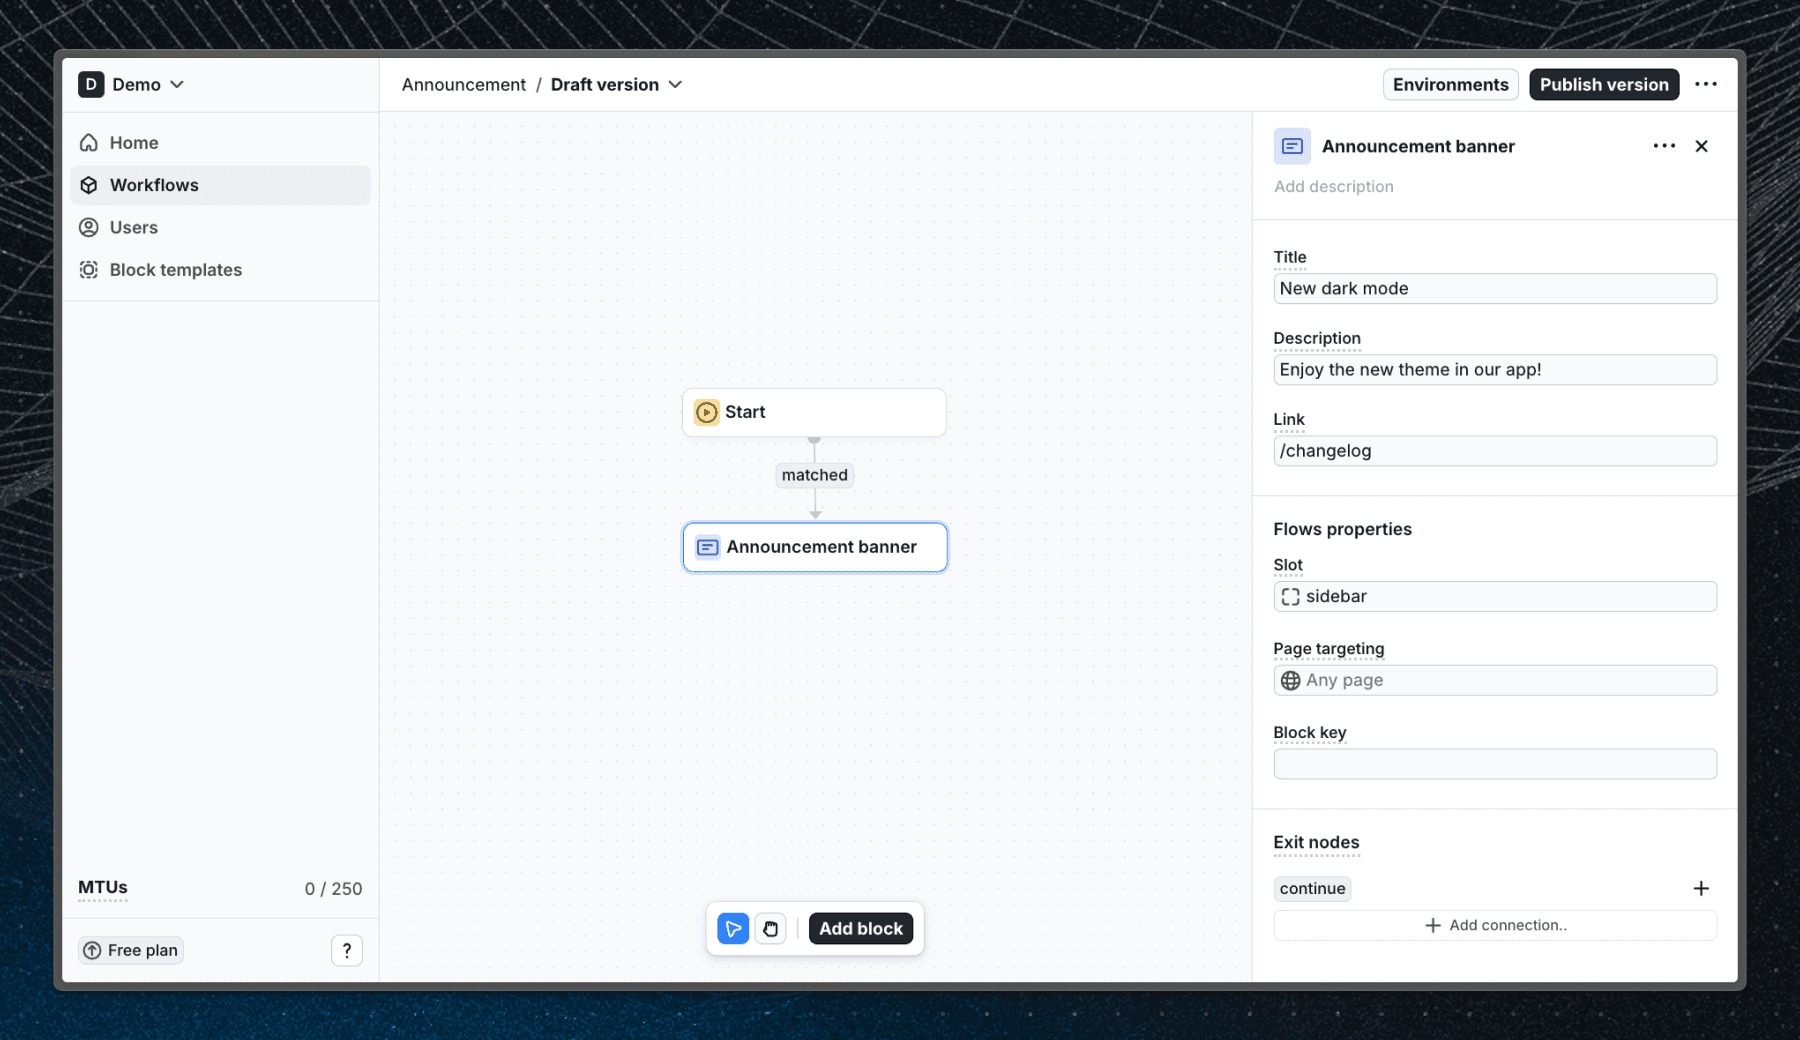Open Home from the sidebar

(x=132, y=142)
